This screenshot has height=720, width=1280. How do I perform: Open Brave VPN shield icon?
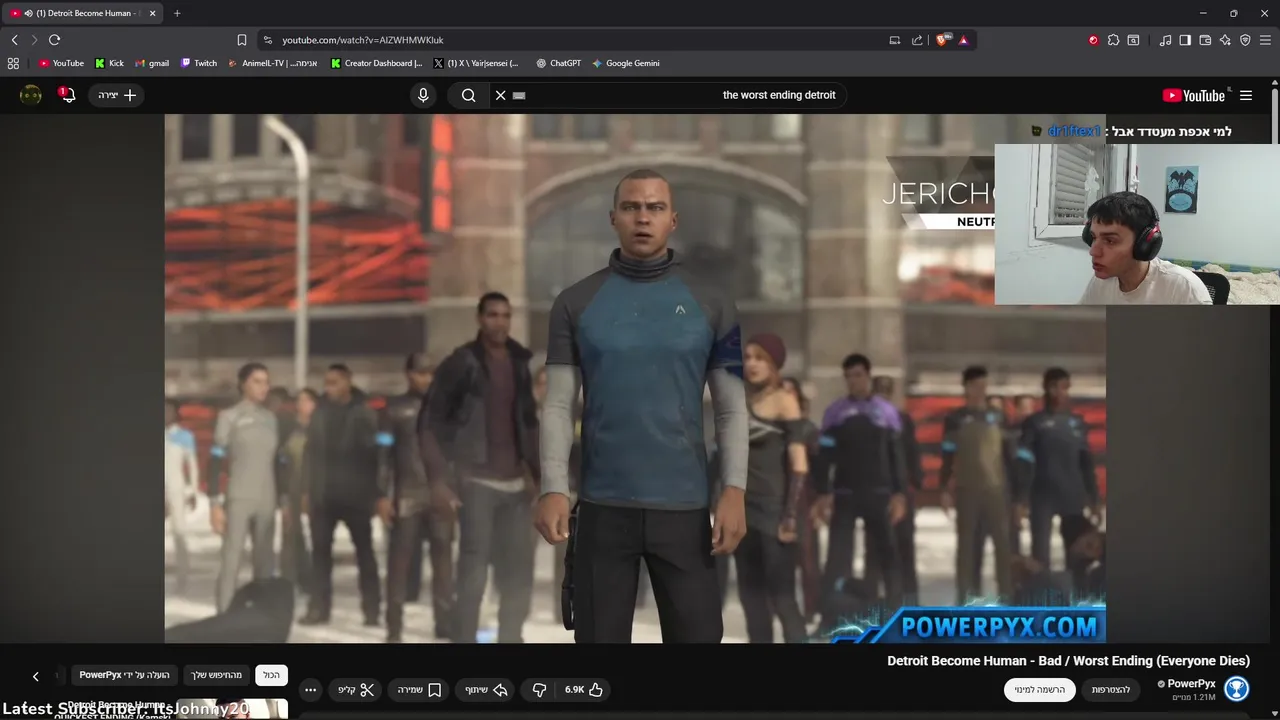pyautogui.click(x=1245, y=40)
